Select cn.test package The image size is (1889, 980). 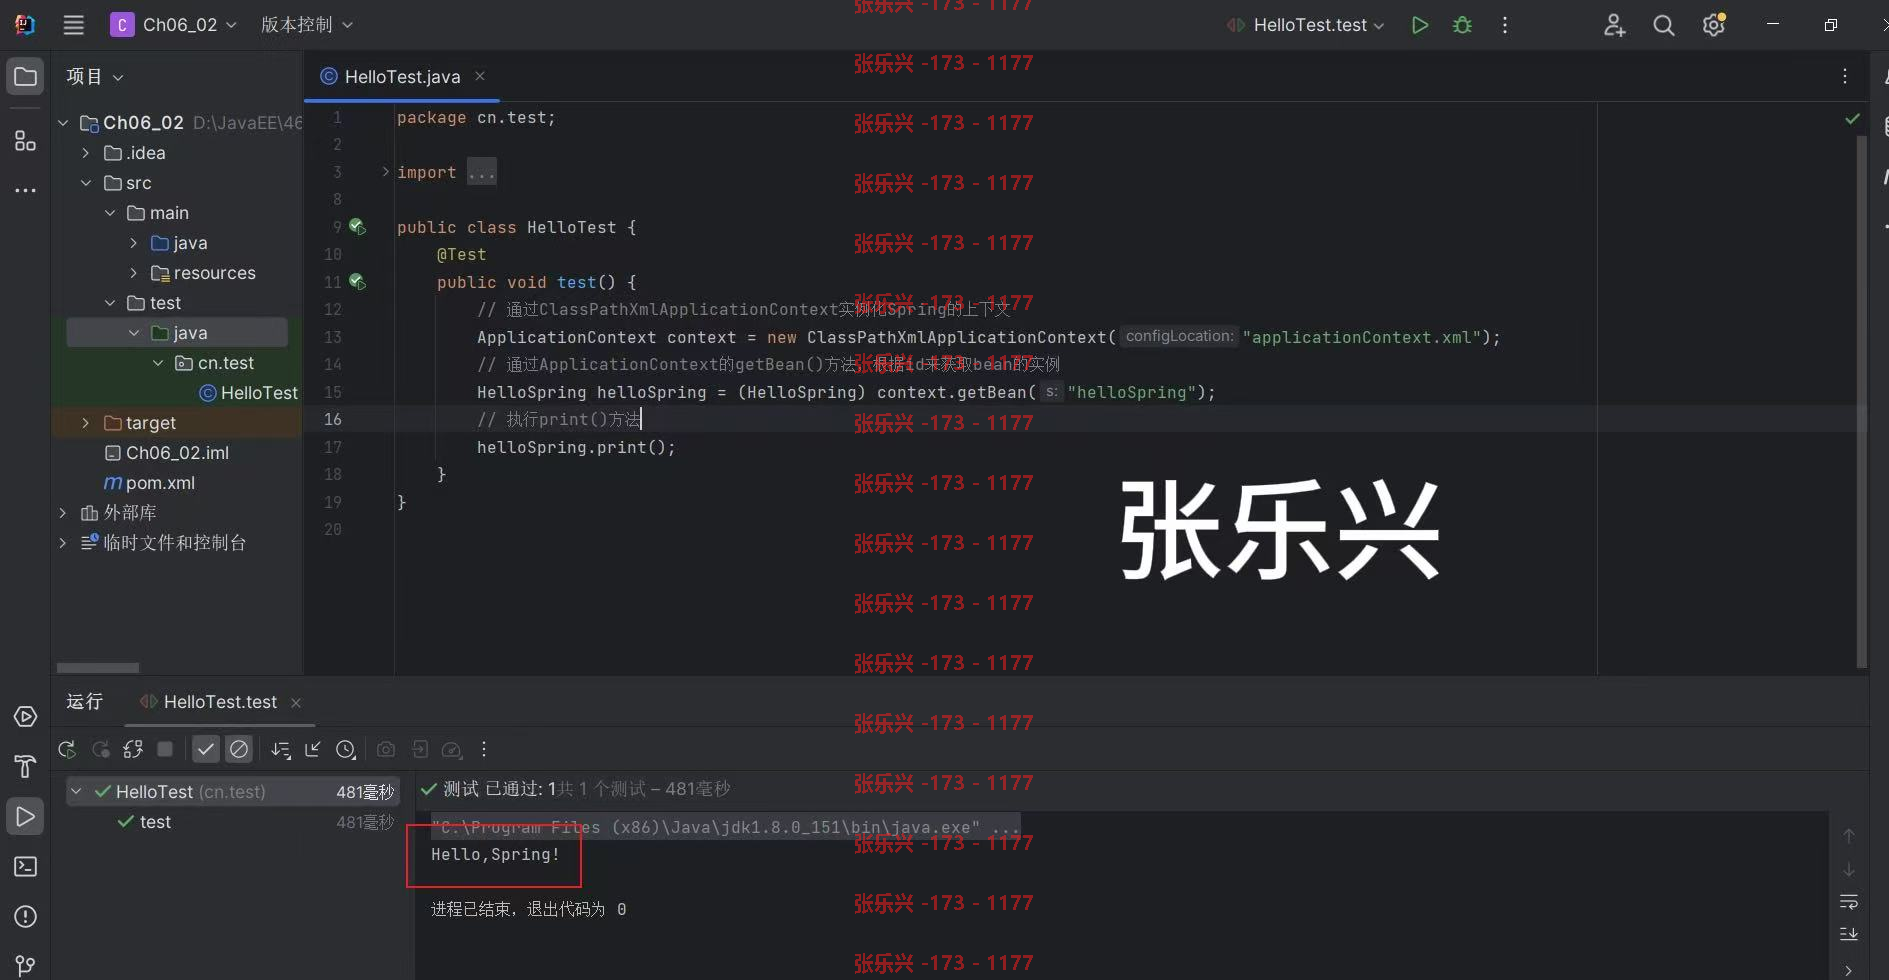[215, 363]
